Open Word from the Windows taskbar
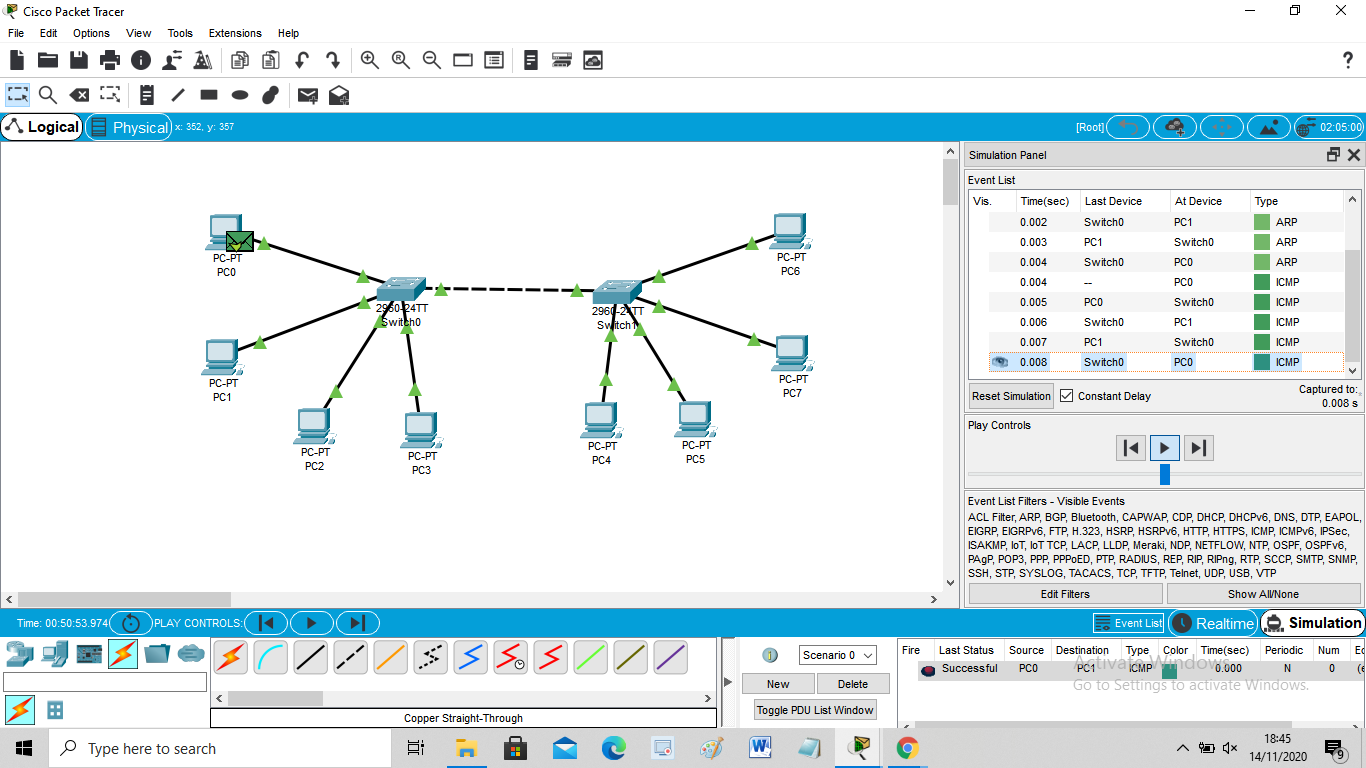Viewport: 1366px width, 768px height. 760,748
